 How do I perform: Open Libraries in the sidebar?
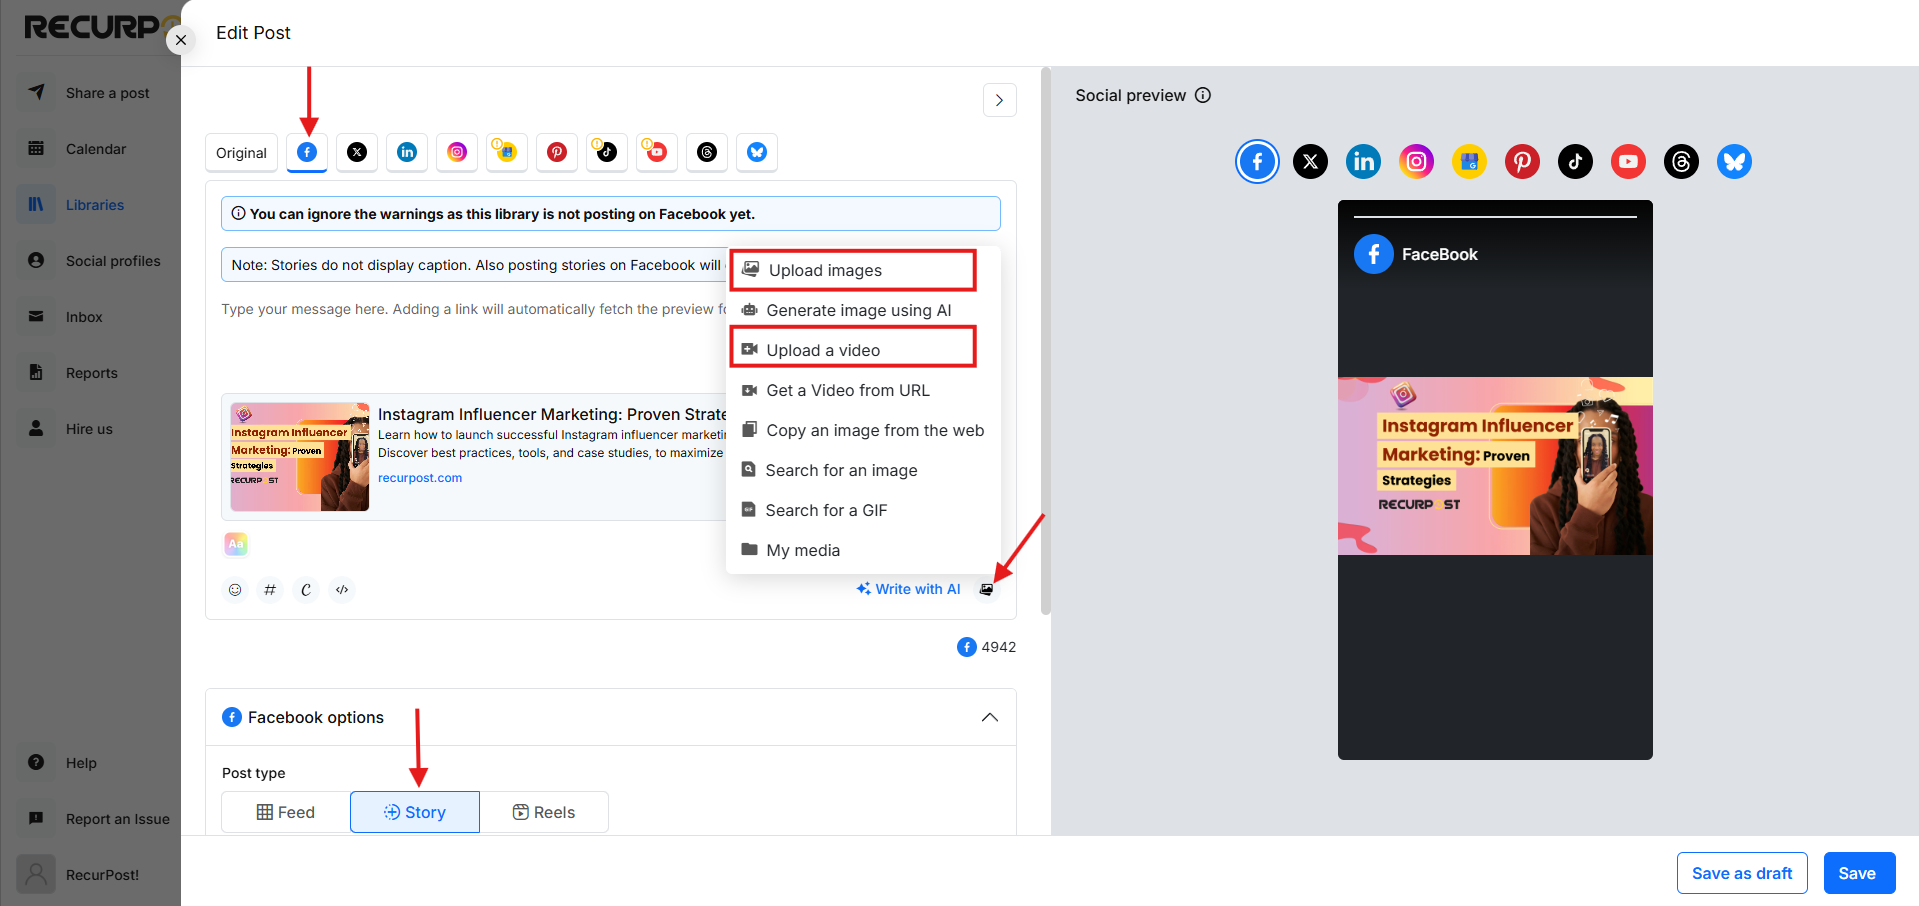(91, 205)
